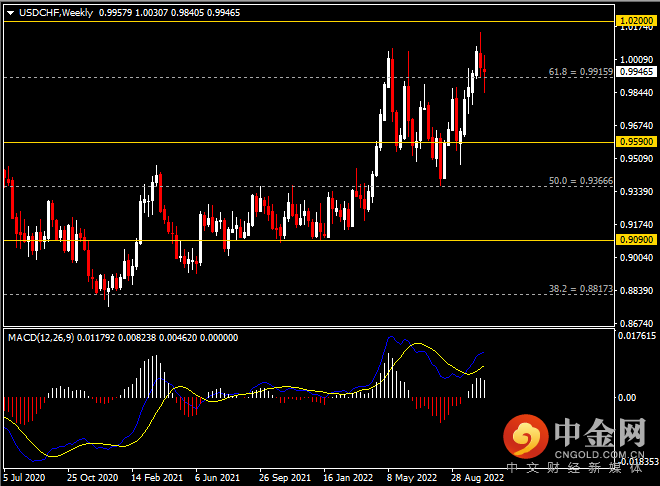The width and height of the screenshot is (660, 486).
Task: Select the MACD zero level 0.00 label
Action: (x=627, y=398)
